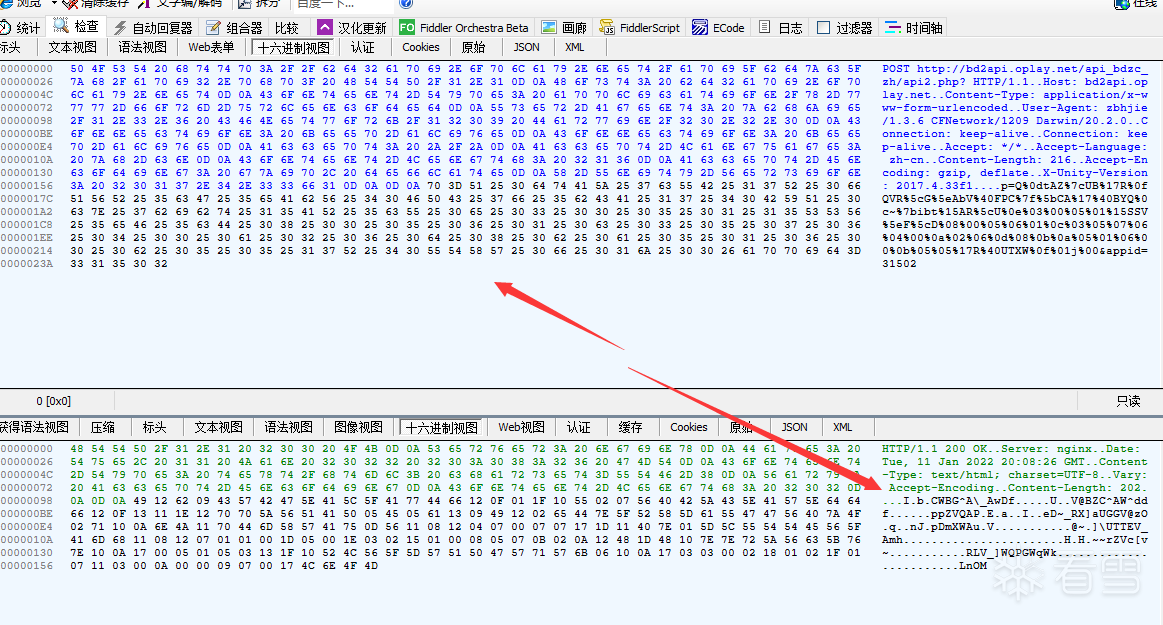Screen dimensions: 1163x625
Task: Switch to the 检查 inspectors tab
Action: pyautogui.click(x=76, y=27)
